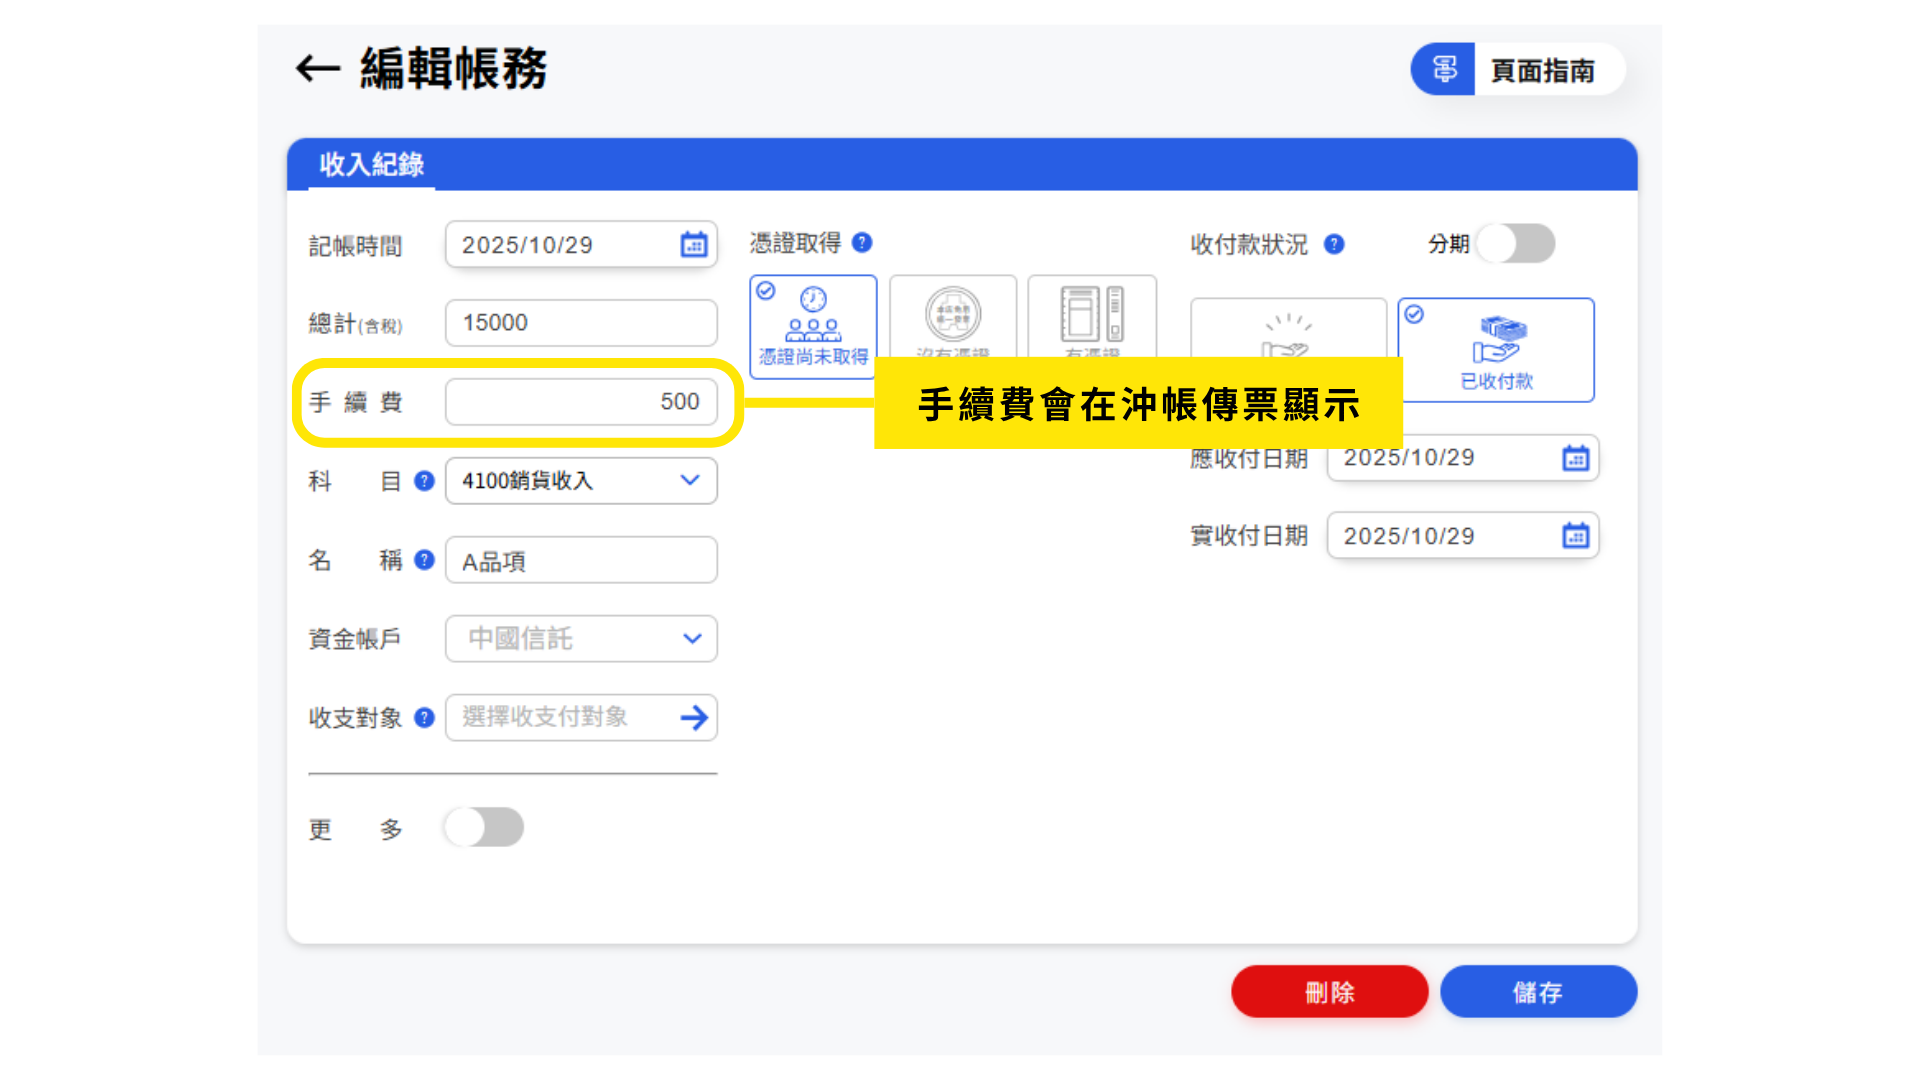Viewport: 1920px width, 1080px height.
Task: Open the calendar icon for 記帳時間
Action: tap(694, 245)
